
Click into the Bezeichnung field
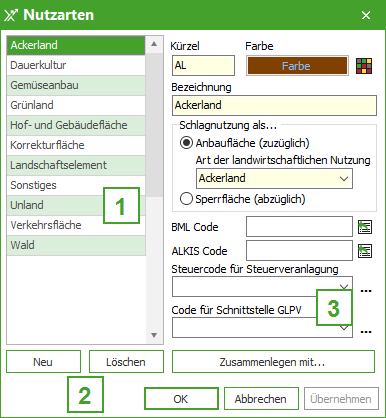tap(274, 105)
